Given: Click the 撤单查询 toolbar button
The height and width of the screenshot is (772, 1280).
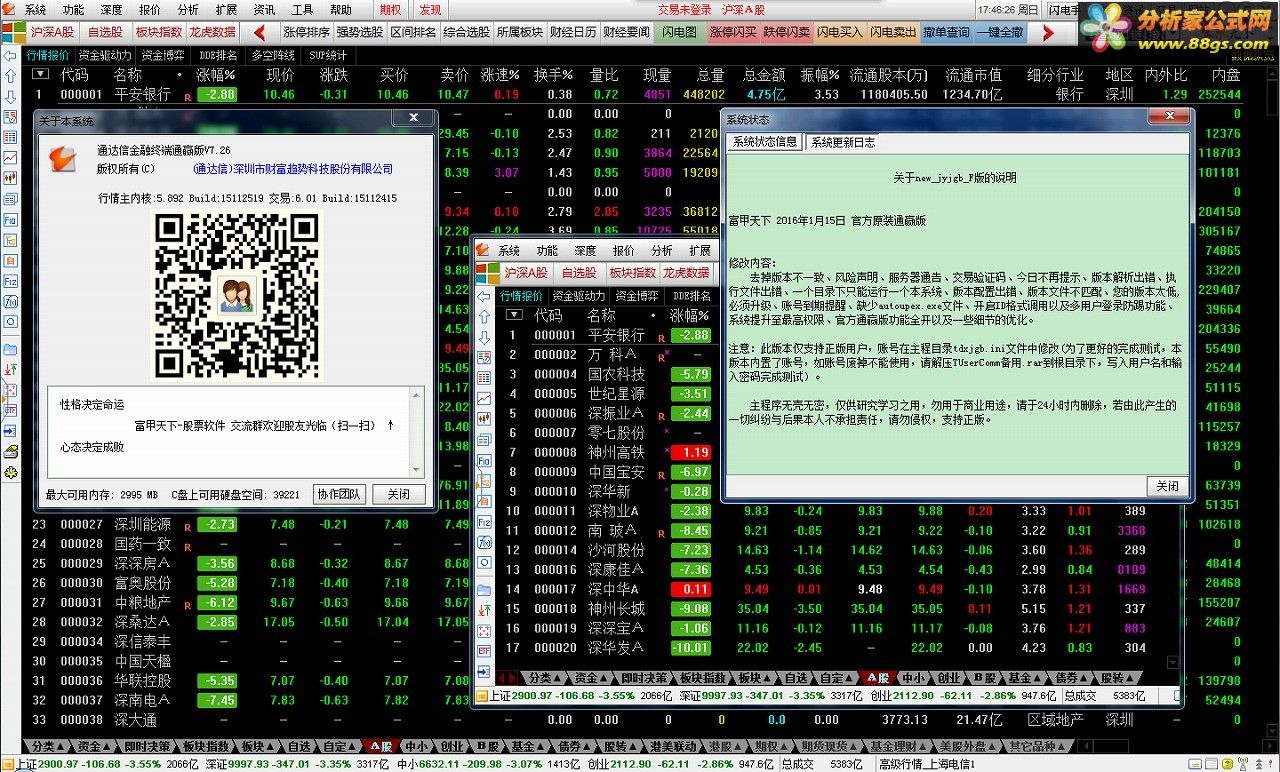Looking at the screenshot, I should [x=946, y=32].
